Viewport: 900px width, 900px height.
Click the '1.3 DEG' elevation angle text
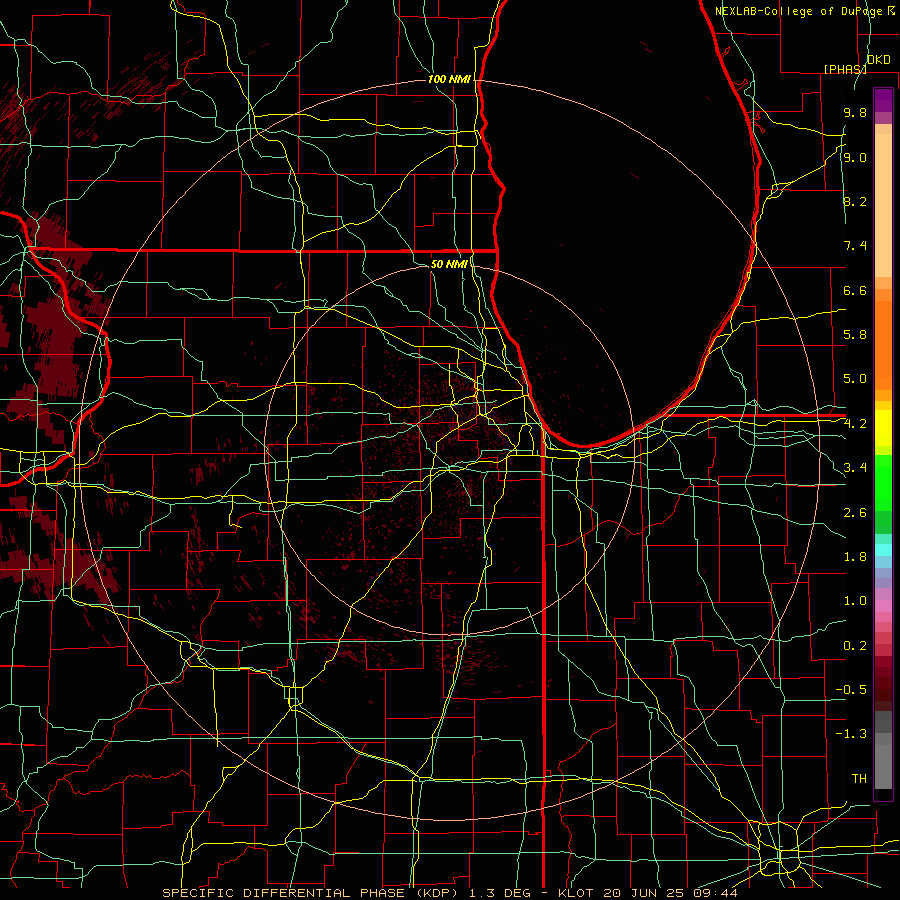(x=502, y=893)
